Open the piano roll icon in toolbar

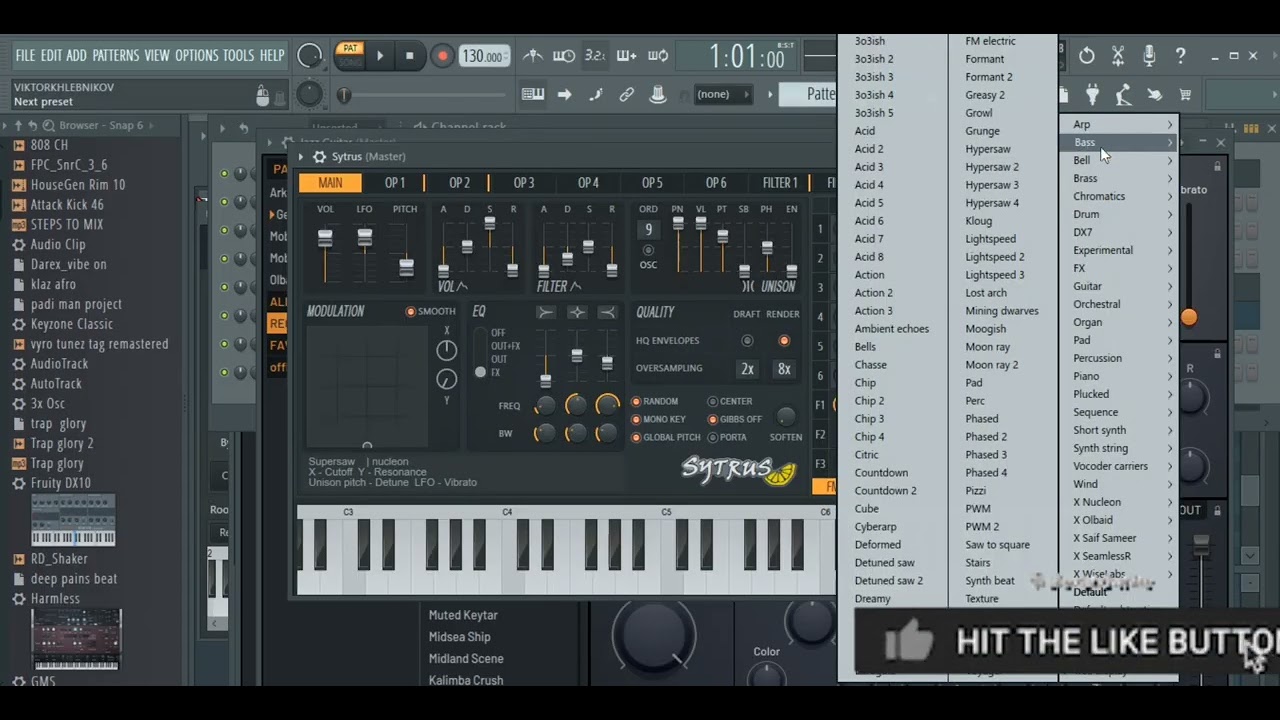point(533,95)
